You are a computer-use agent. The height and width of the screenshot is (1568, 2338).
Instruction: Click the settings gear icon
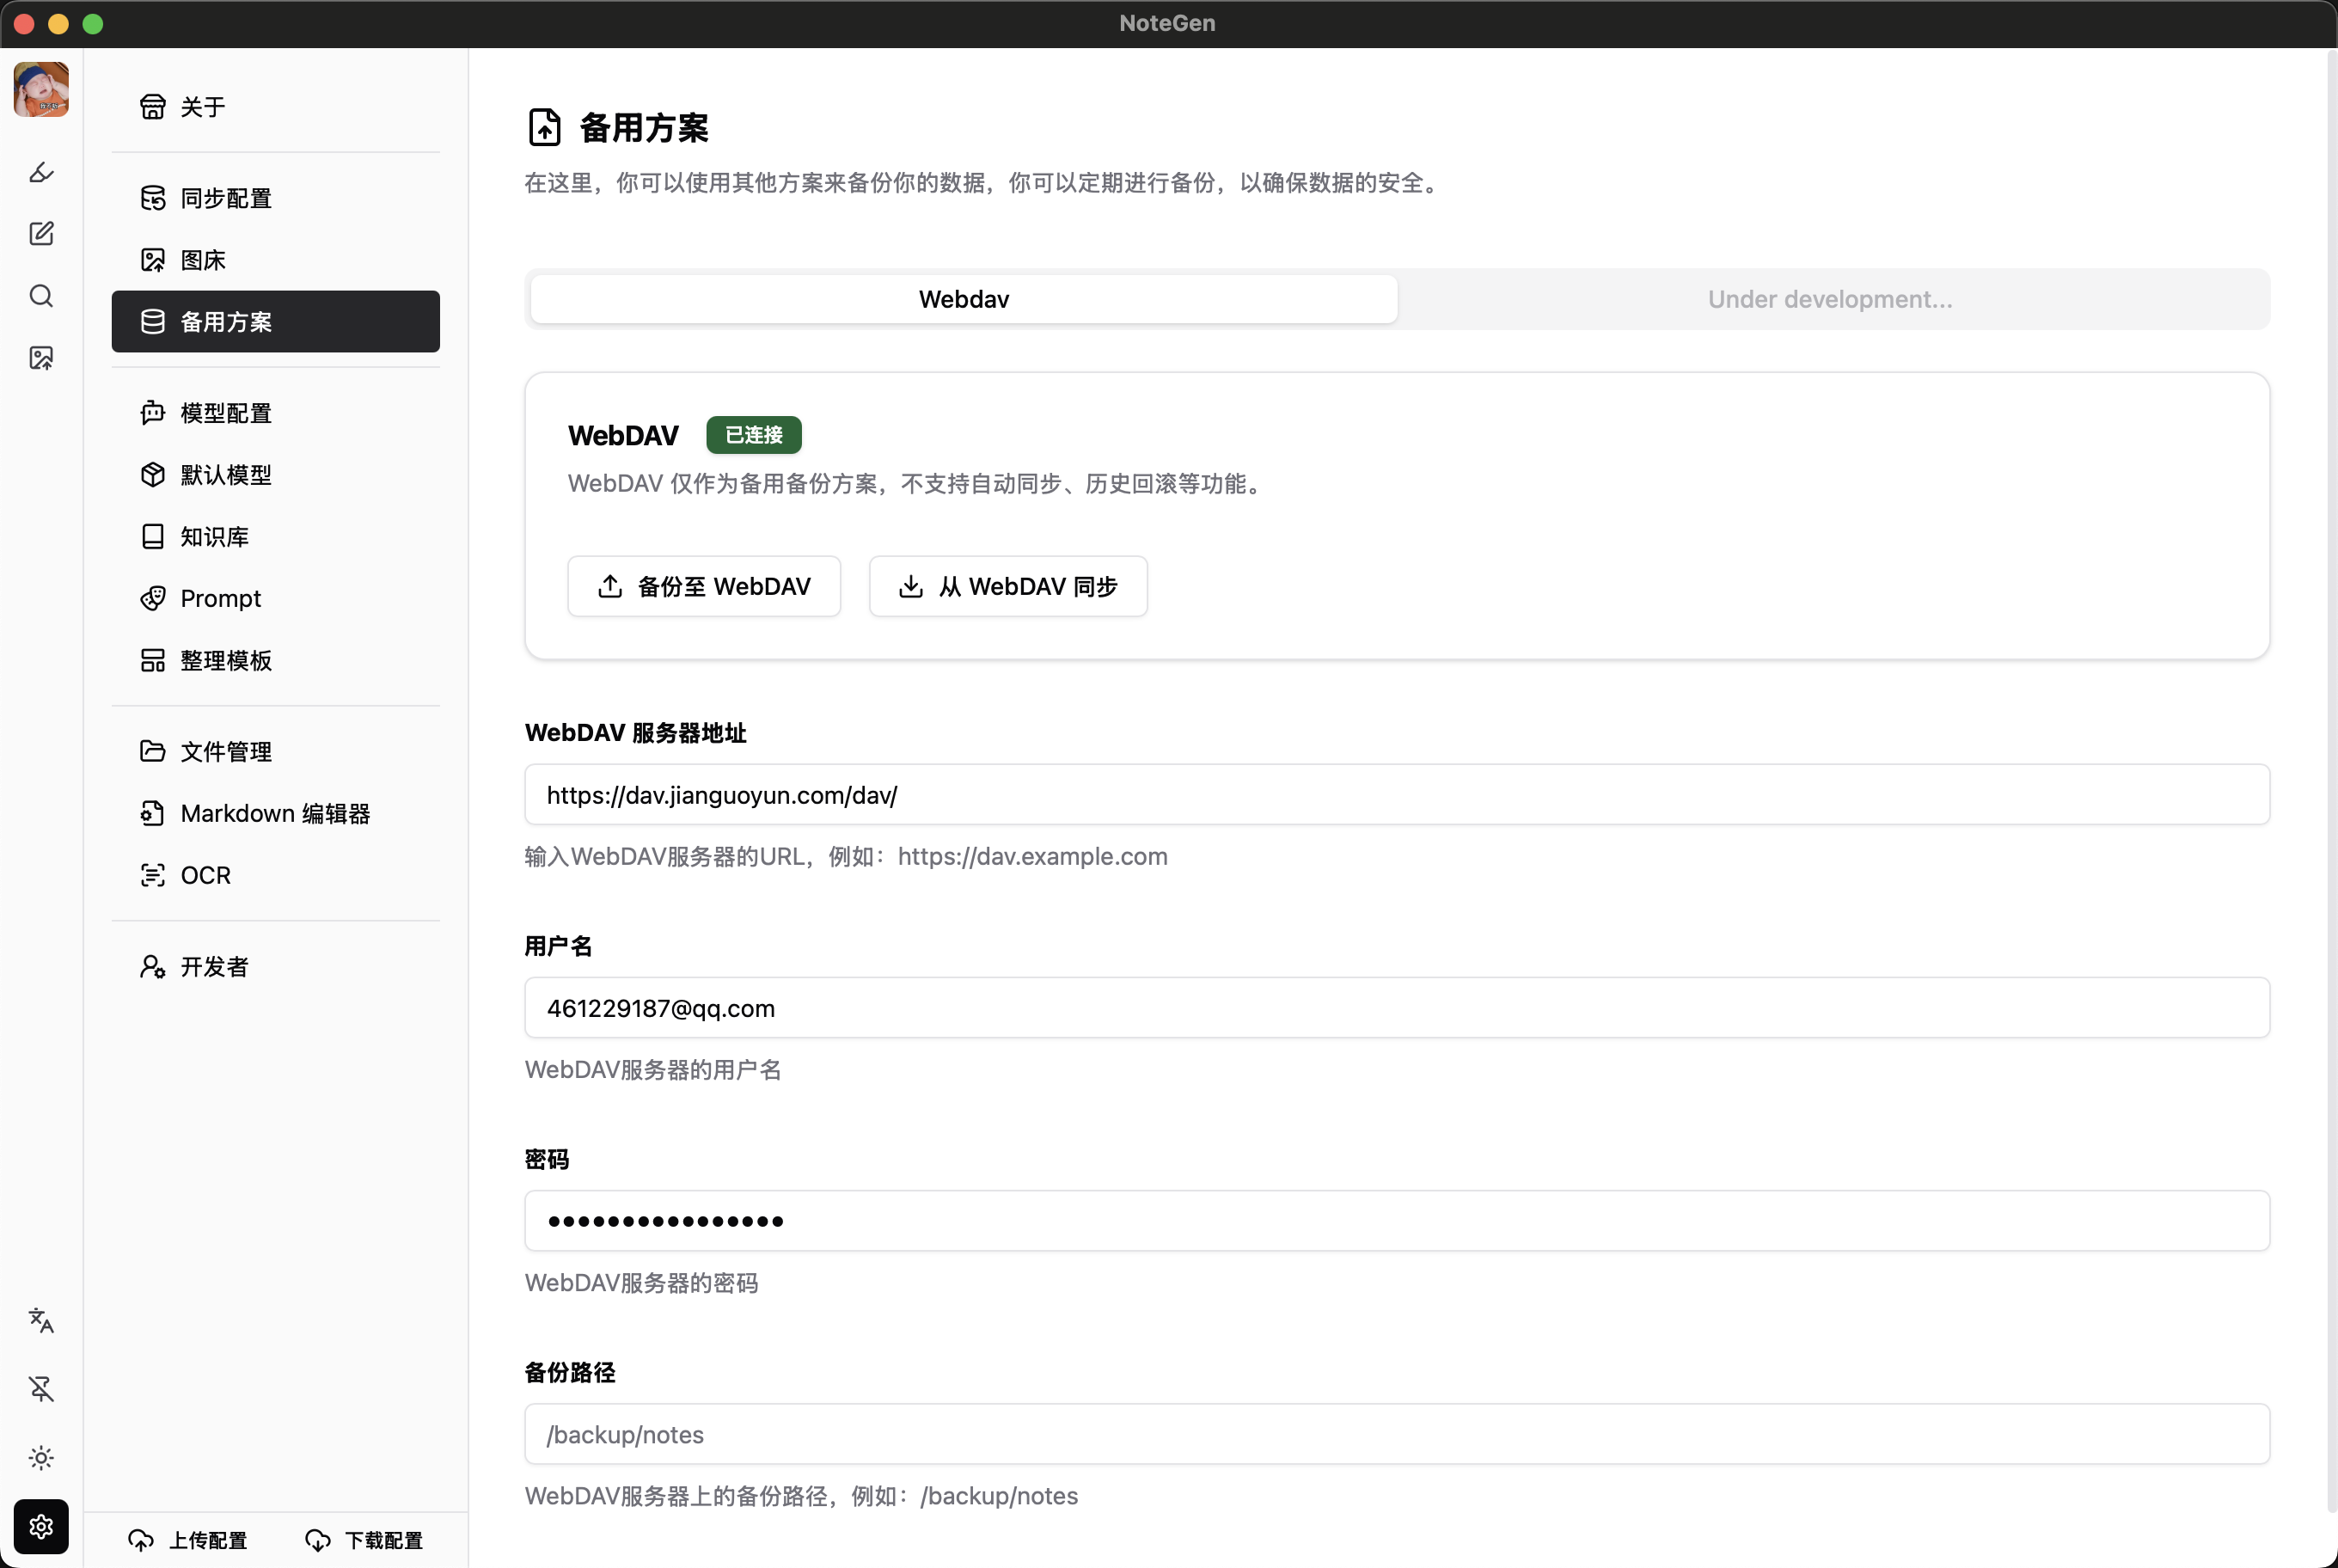click(x=41, y=1526)
